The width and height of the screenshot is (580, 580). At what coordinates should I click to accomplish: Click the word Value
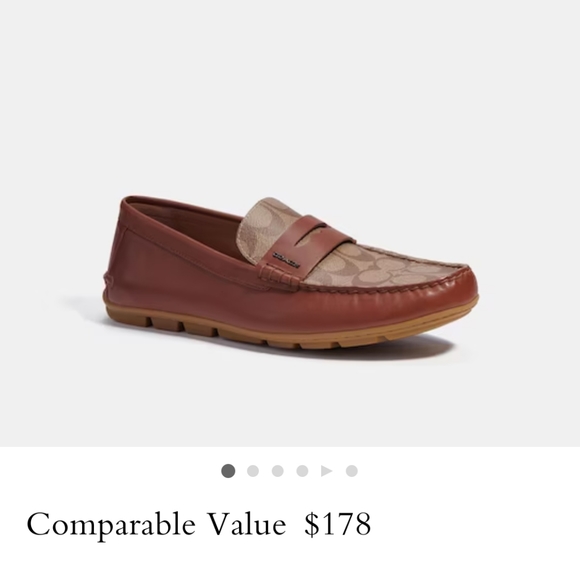246,524
